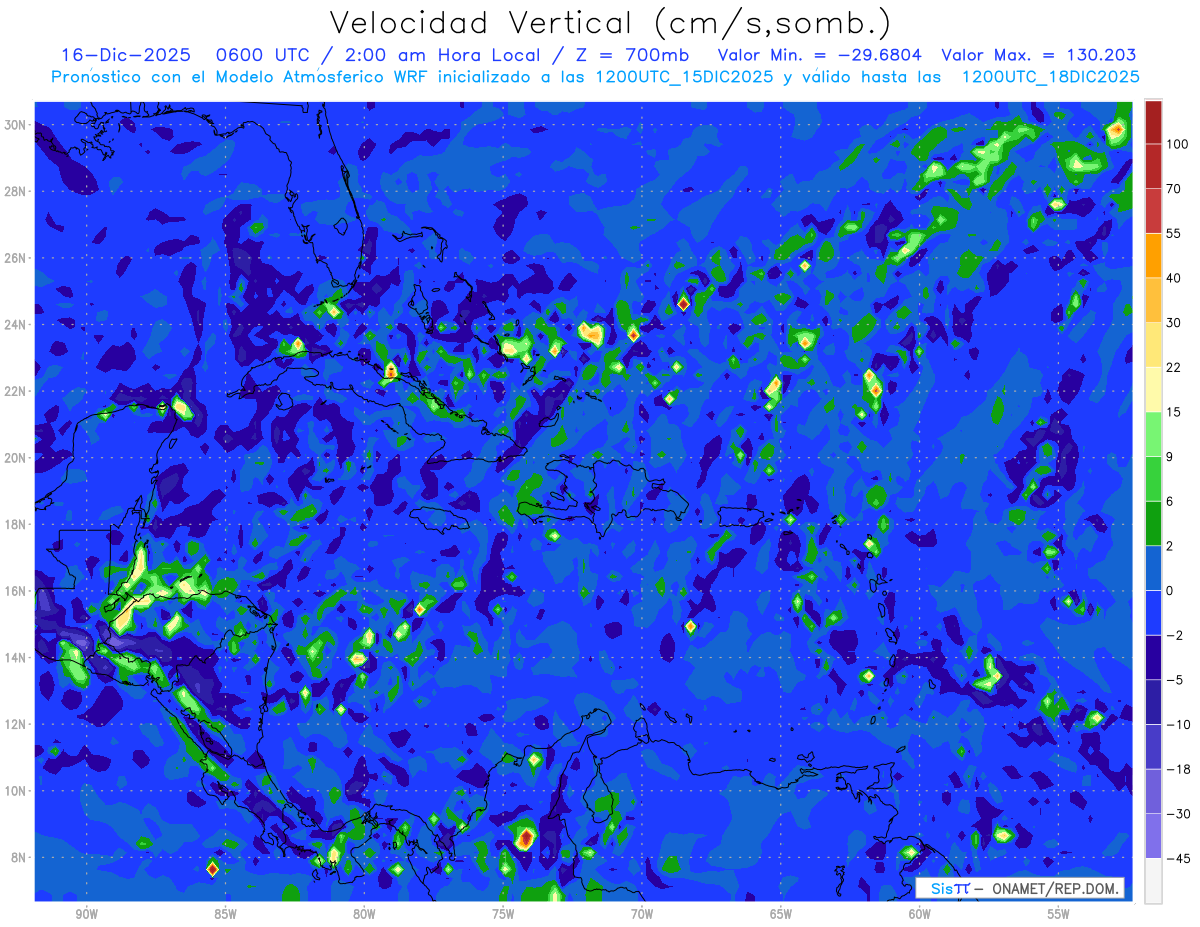Image resolution: width=1200 pixels, height=927 pixels.
Task: Click the '28N' latitude label
Action: tap(17, 191)
